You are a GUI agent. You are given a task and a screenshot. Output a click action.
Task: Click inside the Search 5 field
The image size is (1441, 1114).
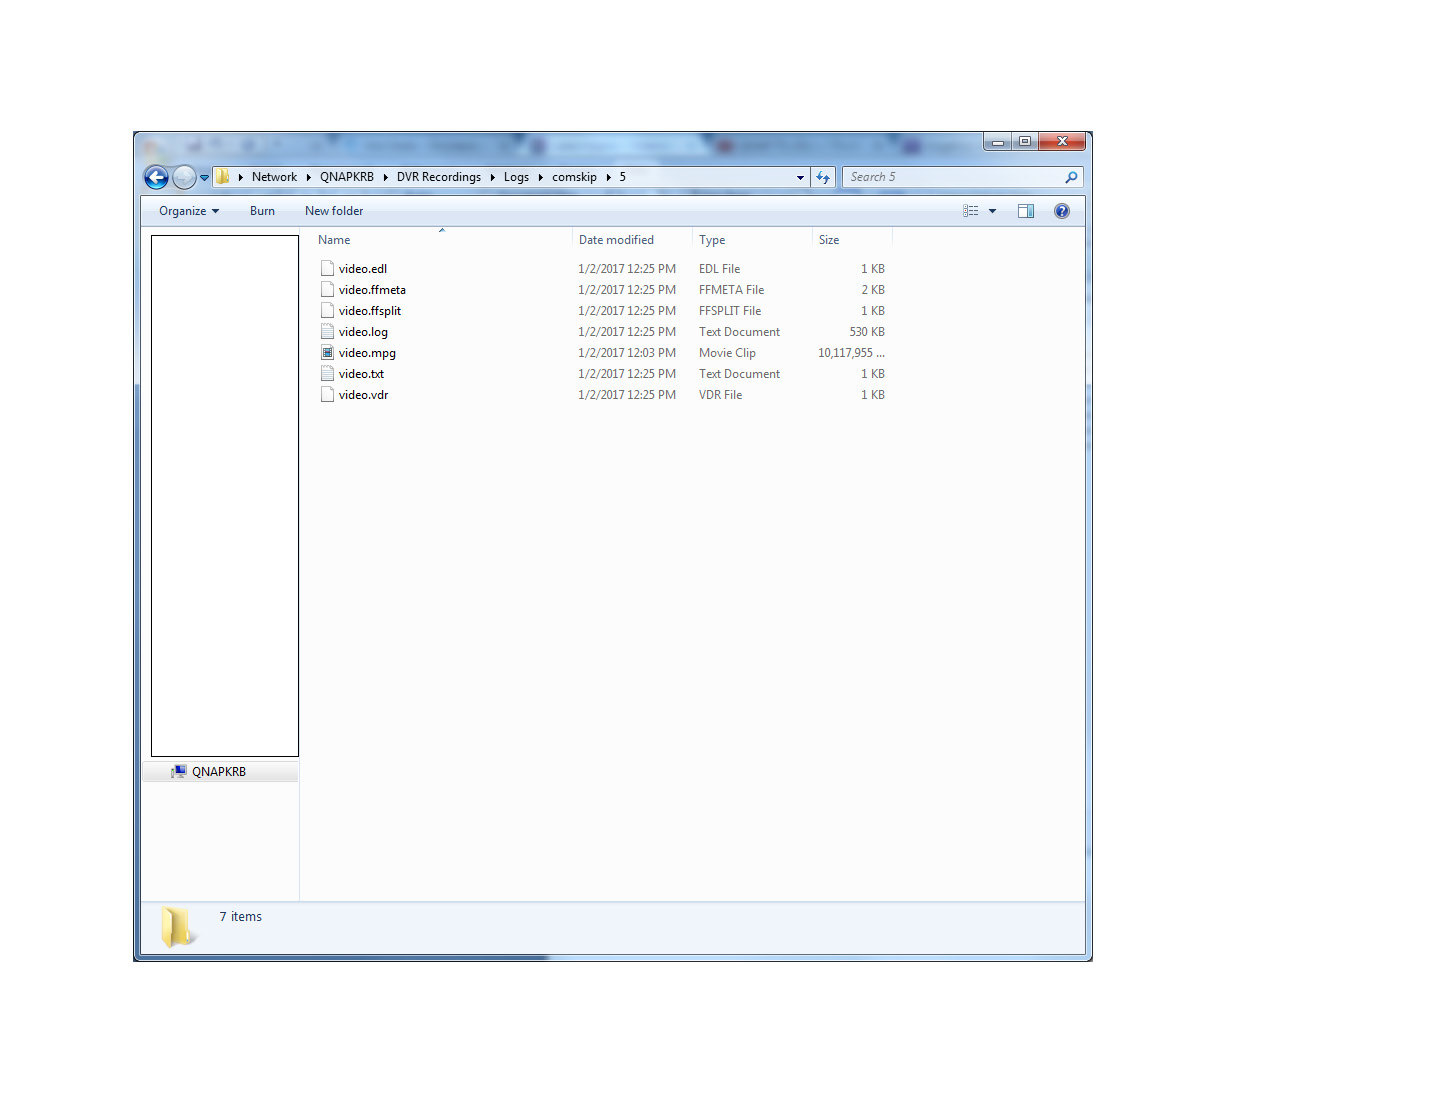[x=950, y=177]
